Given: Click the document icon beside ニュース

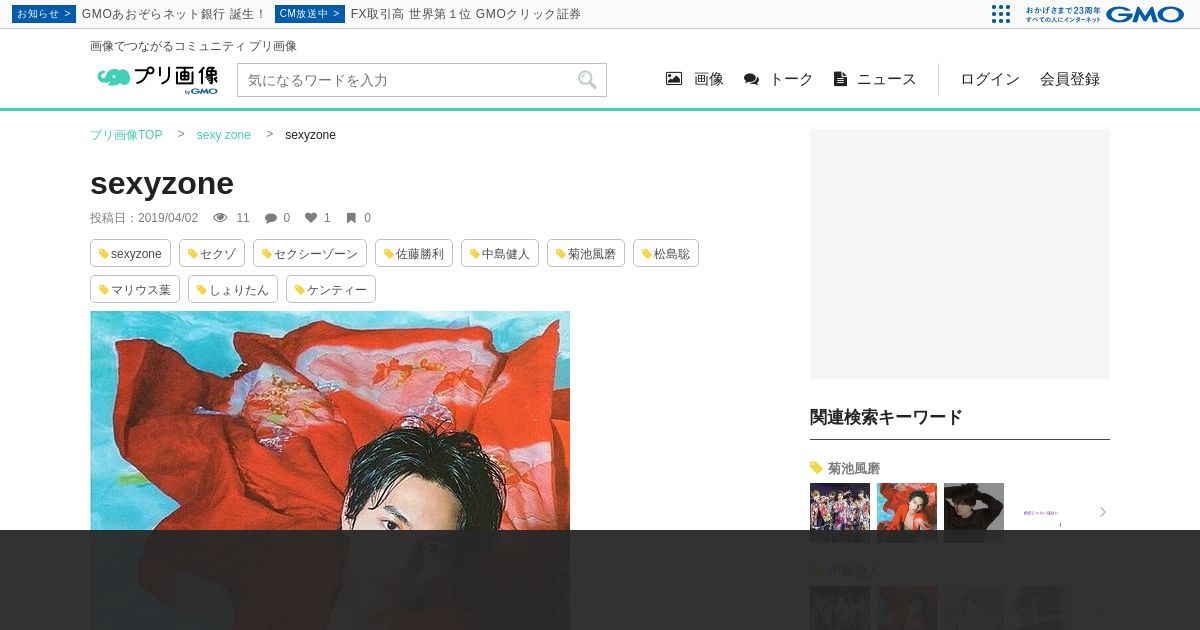Looking at the screenshot, I should tap(840, 79).
